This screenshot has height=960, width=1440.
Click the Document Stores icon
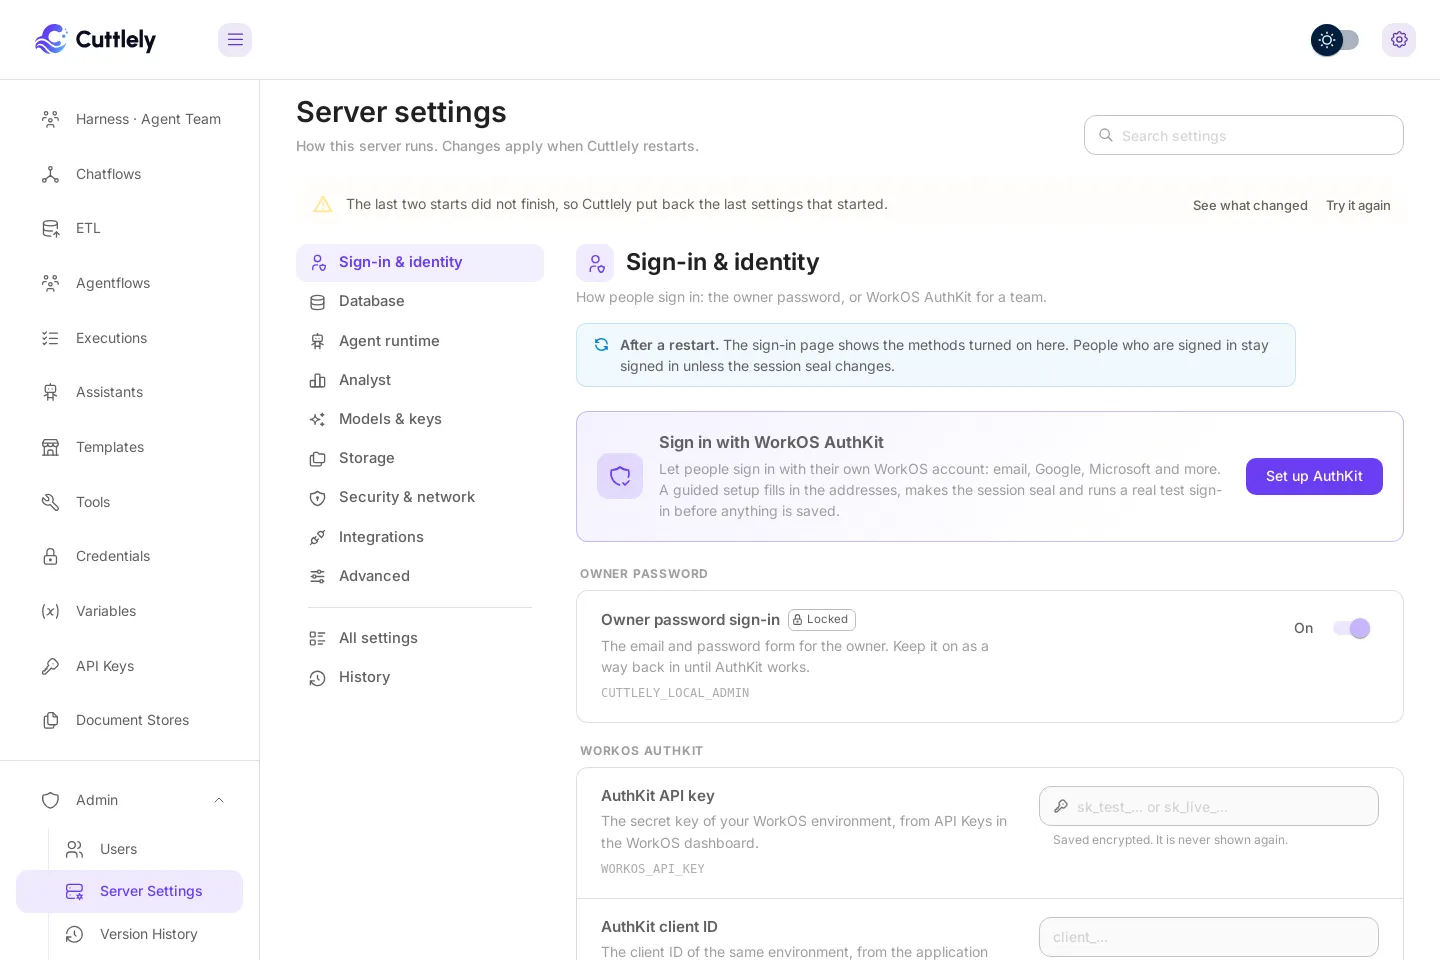[50, 720]
